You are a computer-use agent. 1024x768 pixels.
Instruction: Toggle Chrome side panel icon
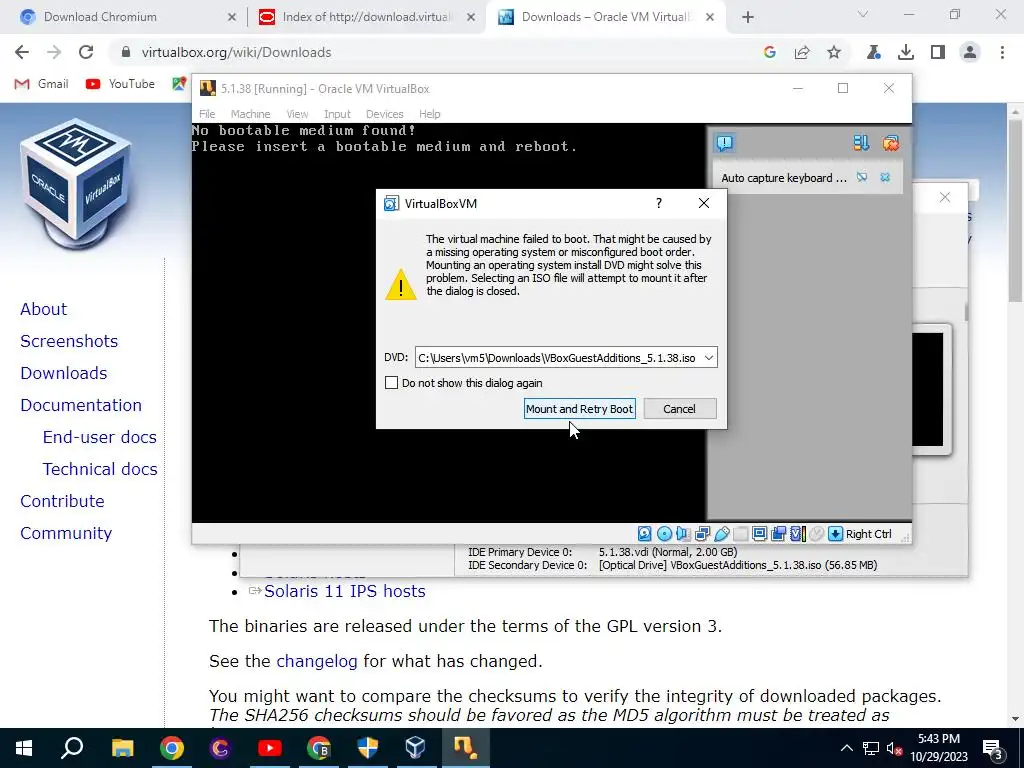pyautogui.click(x=938, y=52)
